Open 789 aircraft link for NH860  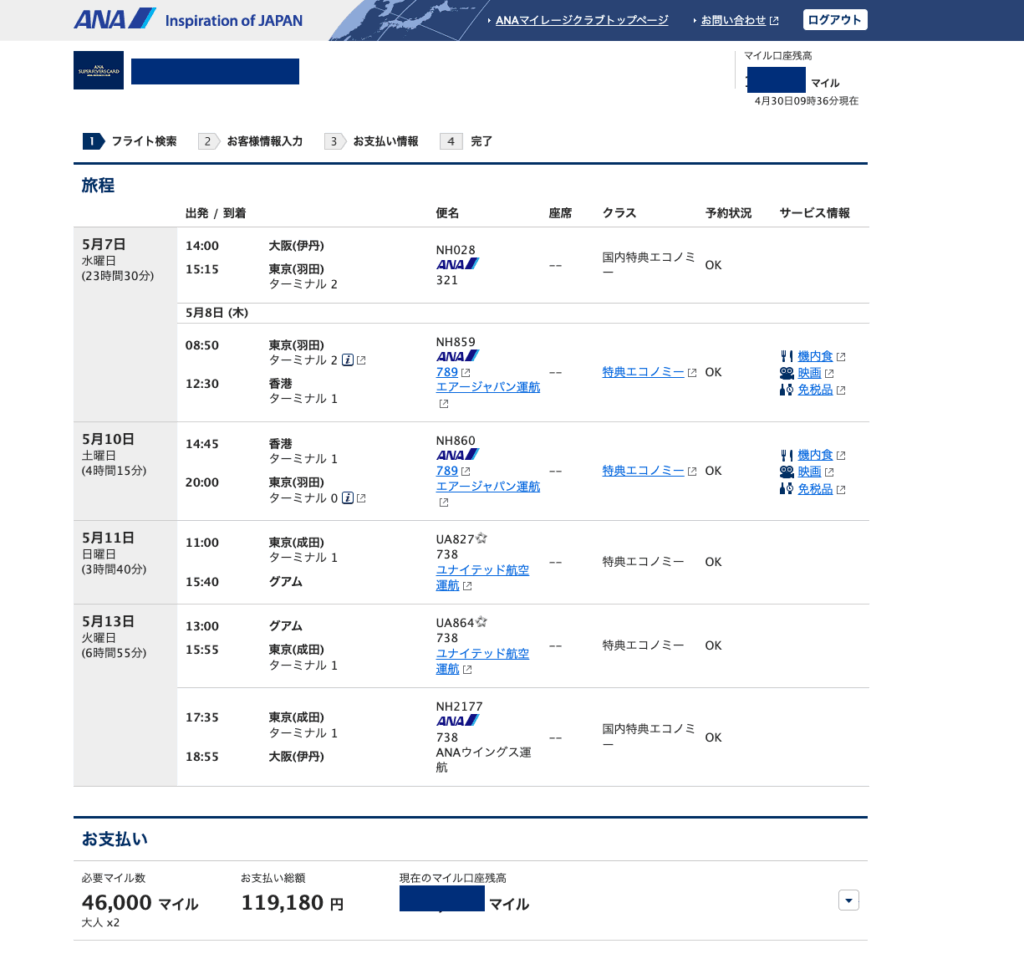point(447,470)
